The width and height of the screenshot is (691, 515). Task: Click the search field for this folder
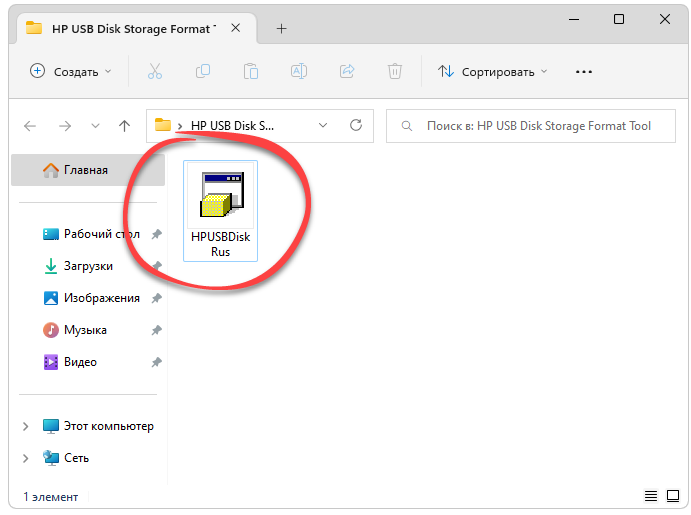pyautogui.click(x=531, y=126)
